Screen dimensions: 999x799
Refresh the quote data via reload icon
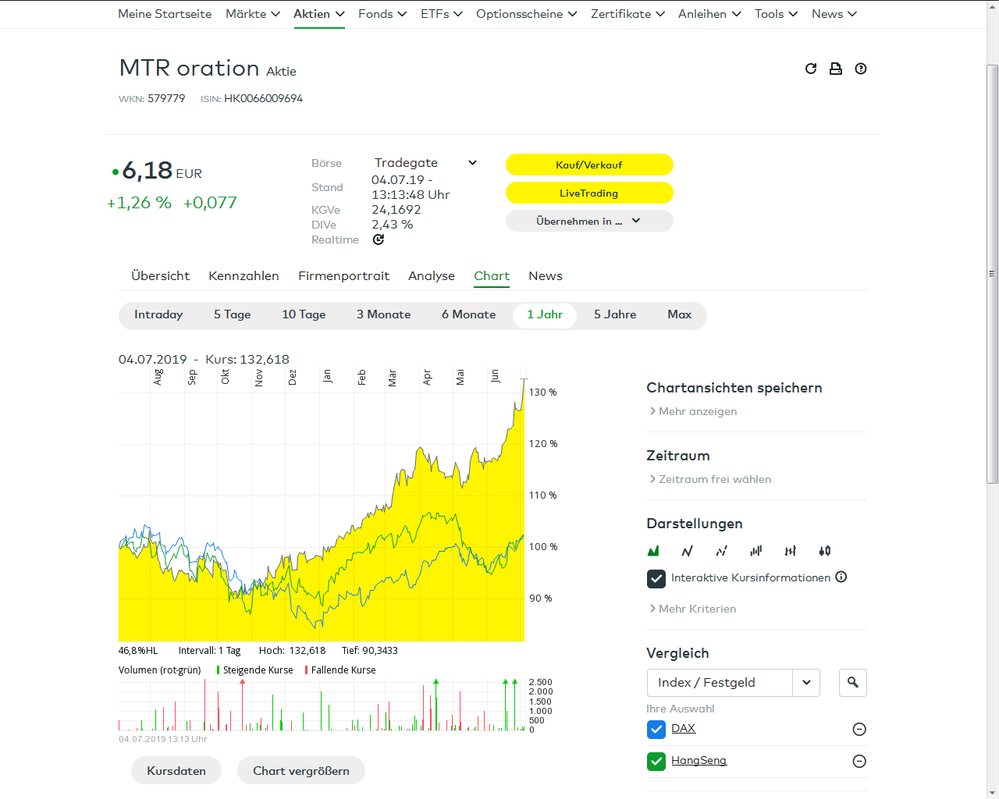[x=811, y=68]
